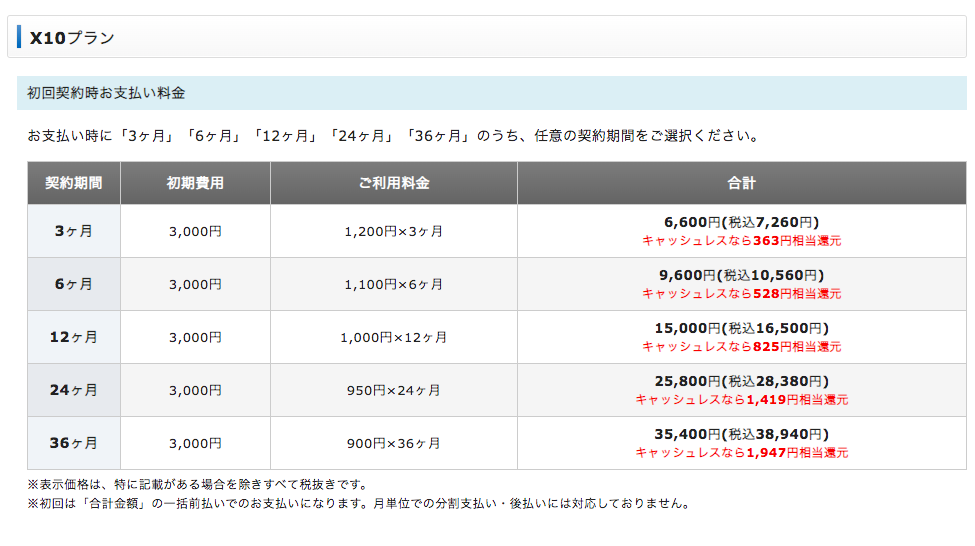Click 3,000円 initial fee in 24ヶ月 row
Image resolution: width=975 pixels, height=546 pixels.
[195, 391]
